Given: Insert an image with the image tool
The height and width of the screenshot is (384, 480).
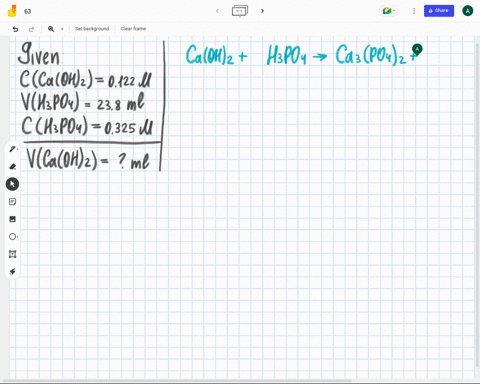Looking at the screenshot, I should [x=12, y=219].
